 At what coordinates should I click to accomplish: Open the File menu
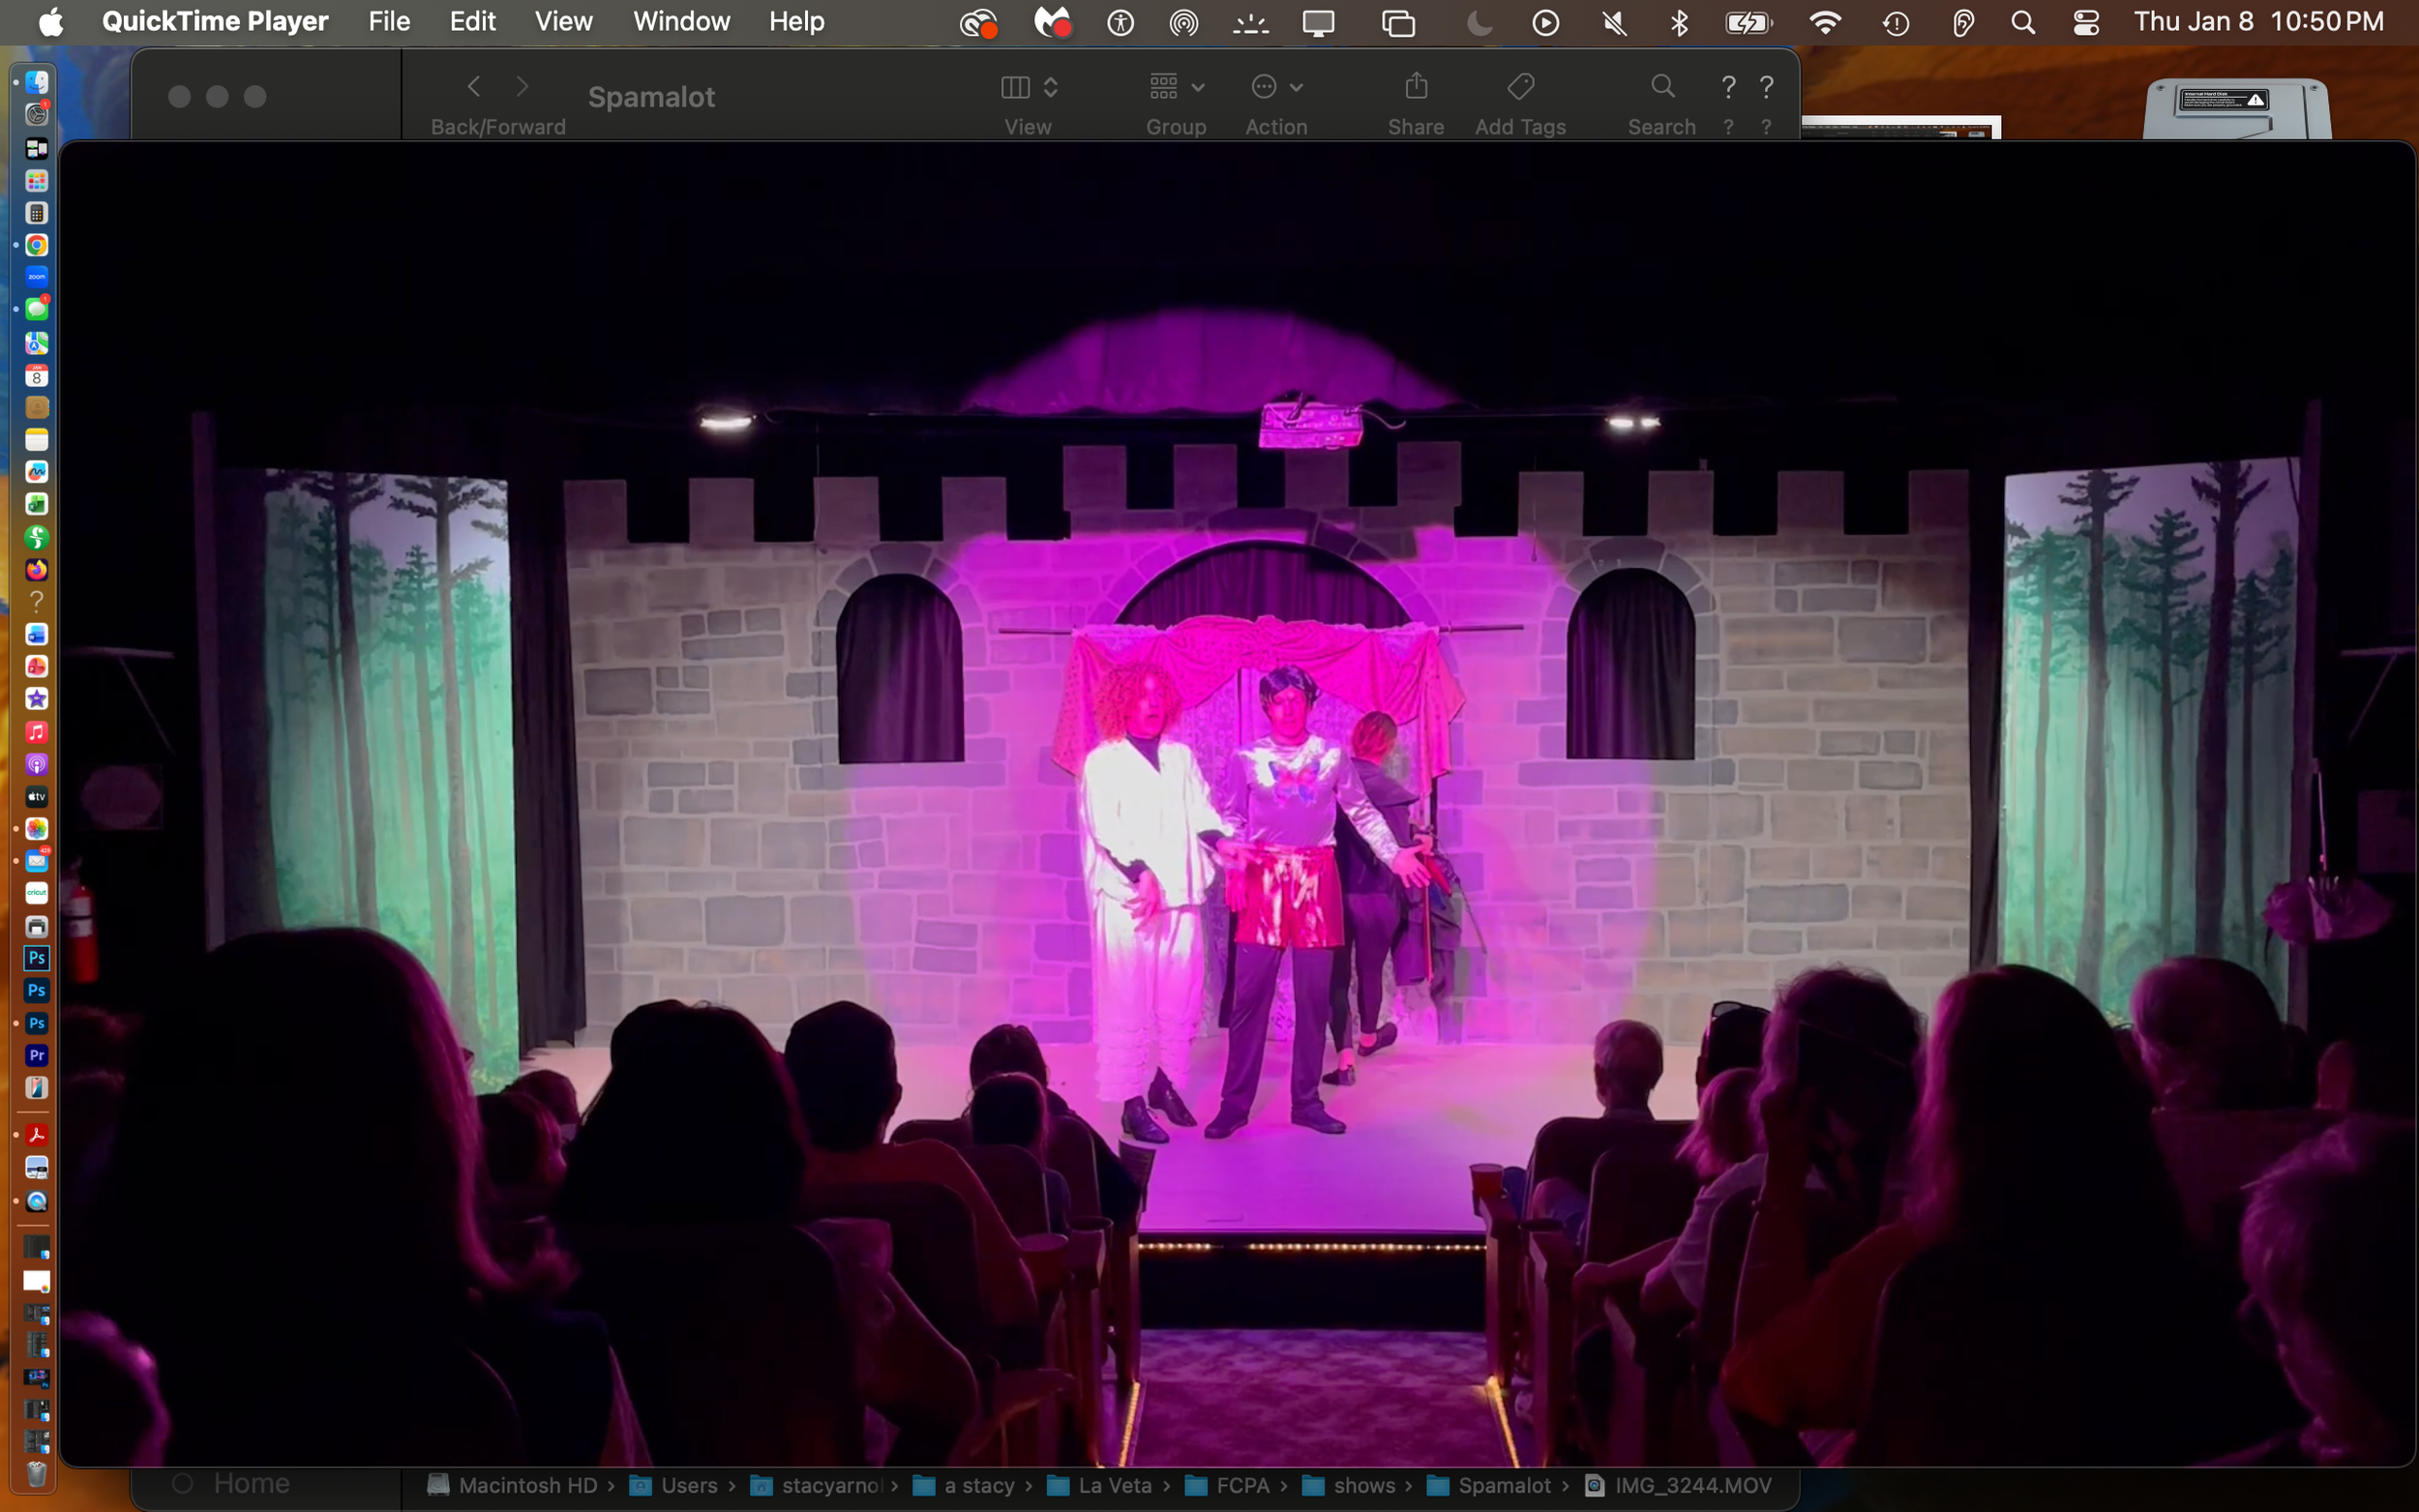click(x=388, y=21)
